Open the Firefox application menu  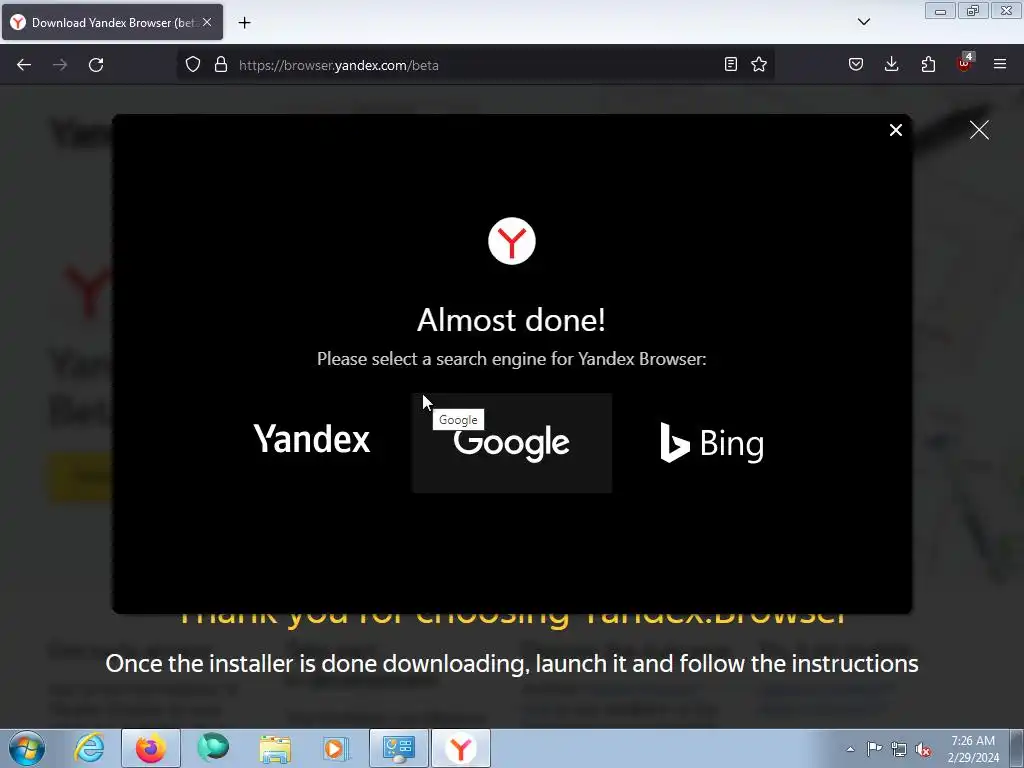click(x=1000, y=64)
